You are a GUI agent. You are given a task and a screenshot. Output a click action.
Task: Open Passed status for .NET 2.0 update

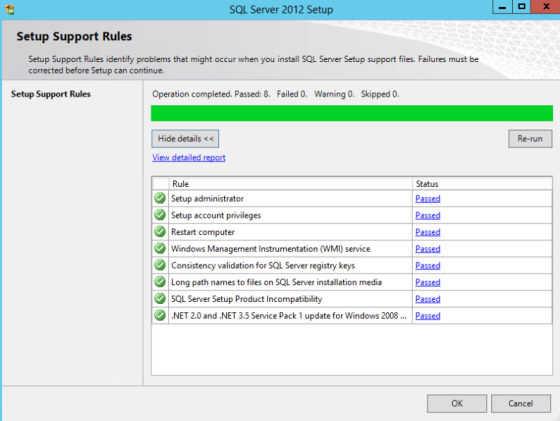coord(428,316)
